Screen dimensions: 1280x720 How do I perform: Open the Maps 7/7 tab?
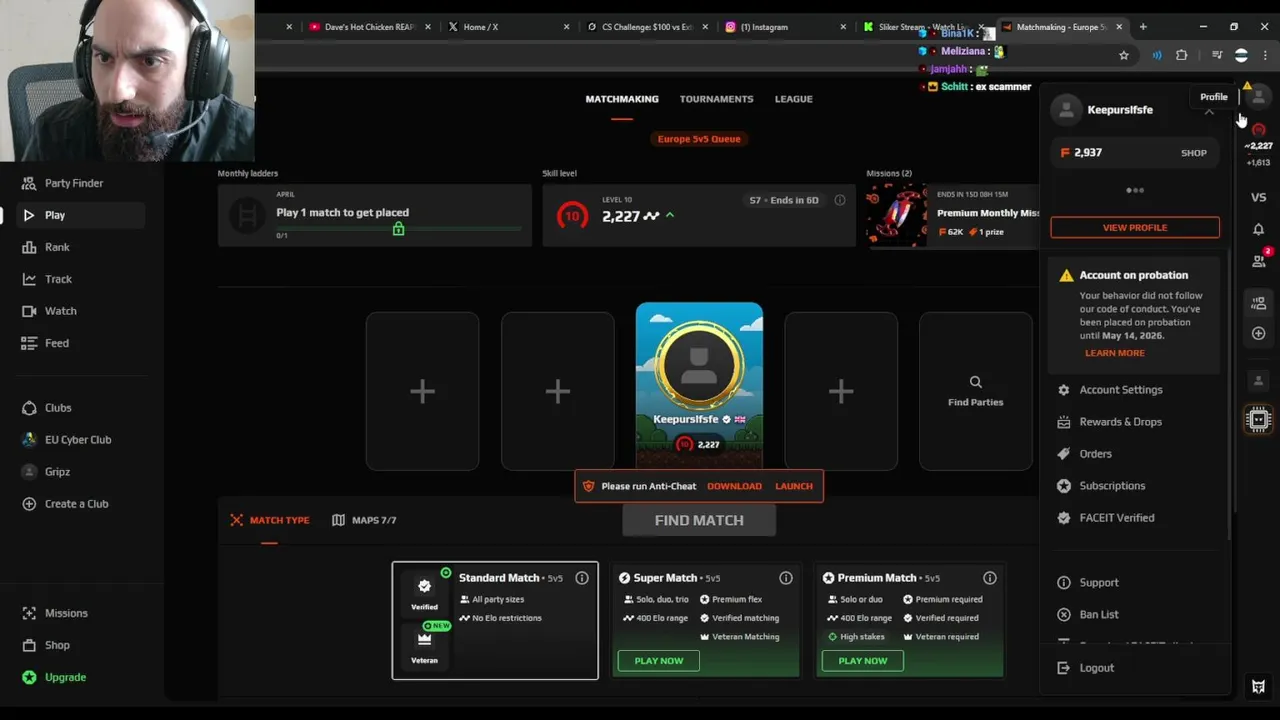click(364, 520)
